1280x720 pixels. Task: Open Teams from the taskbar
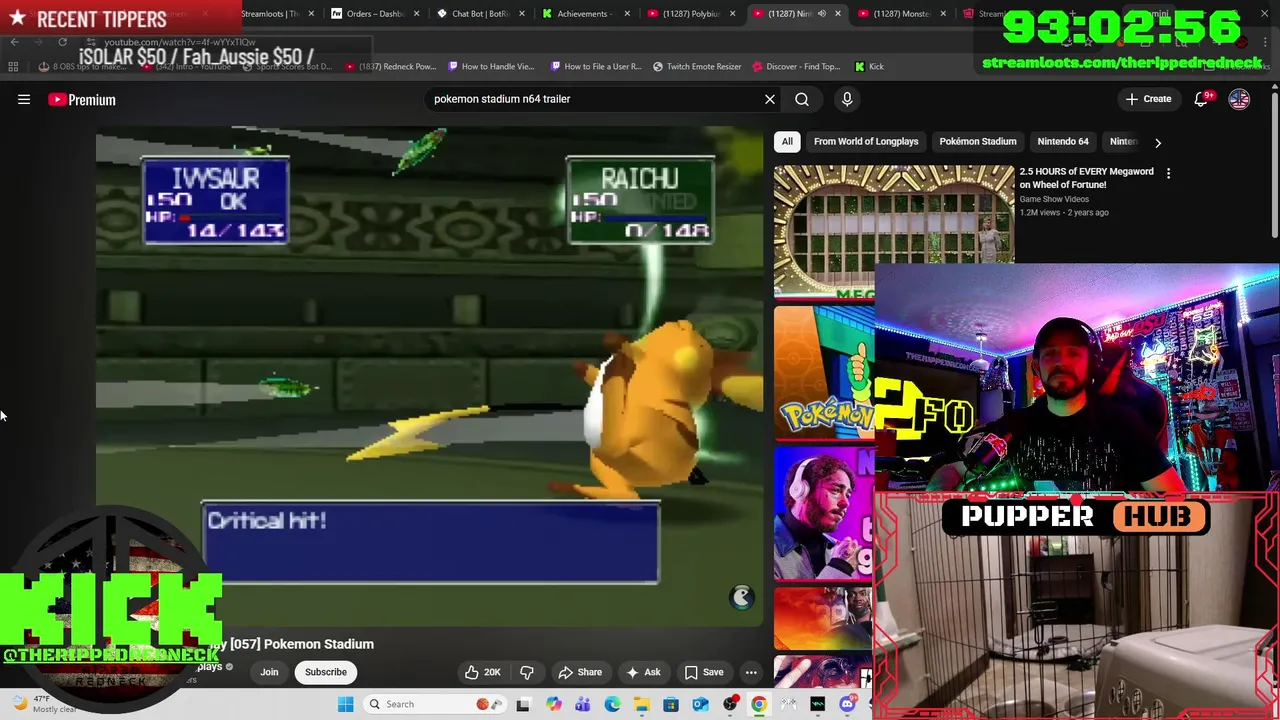point(583,704)
